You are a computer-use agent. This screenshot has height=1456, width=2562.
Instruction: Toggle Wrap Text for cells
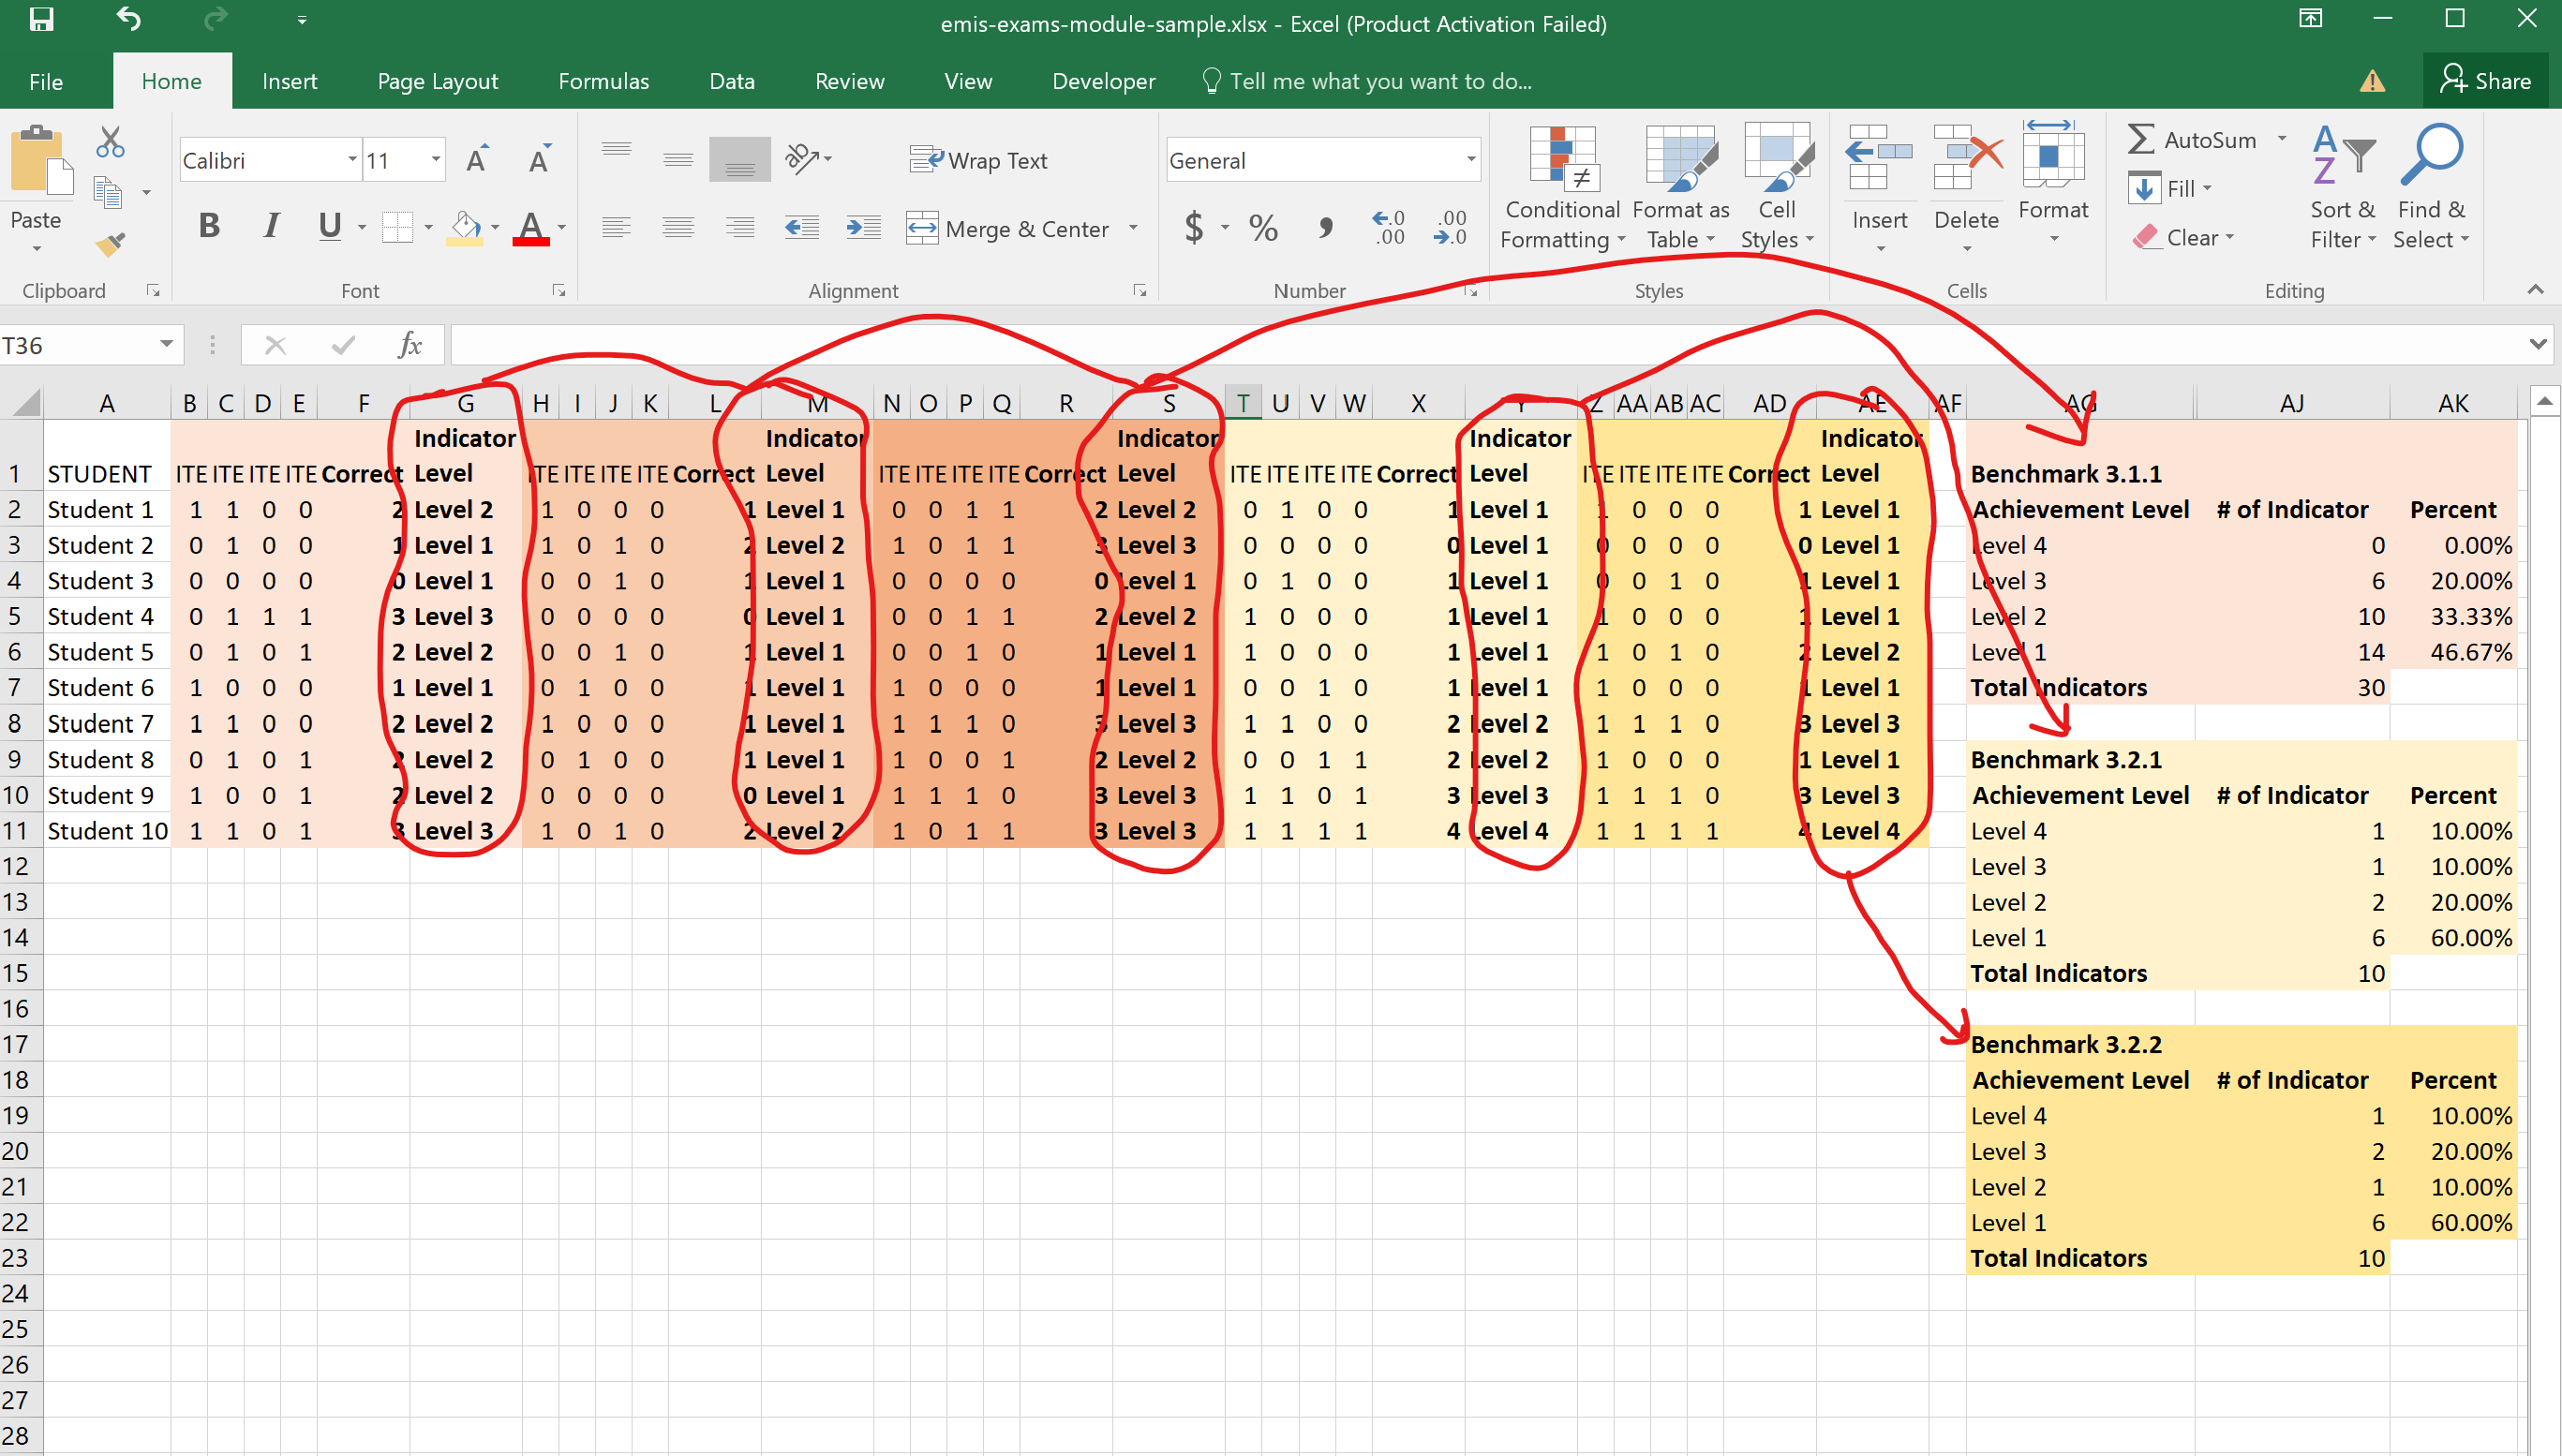point(978,160)
